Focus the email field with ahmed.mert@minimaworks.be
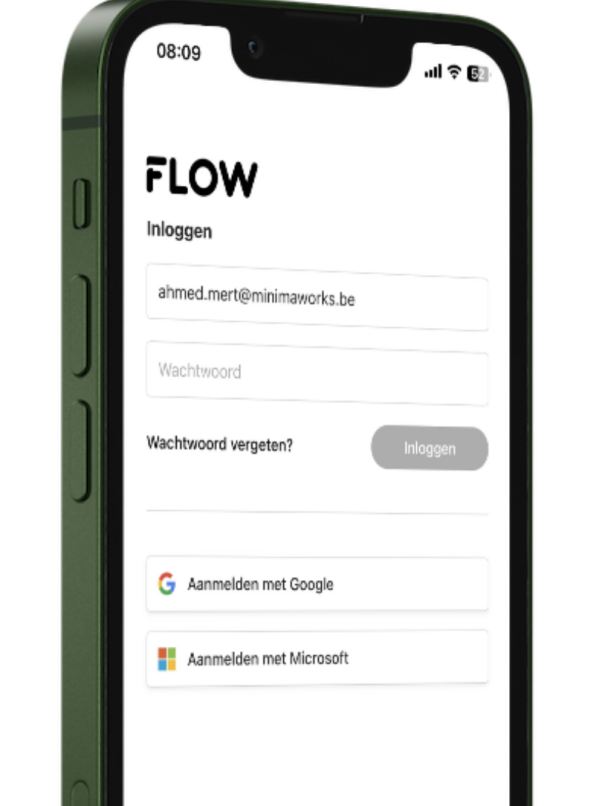The image size is (605, 806). 317,297
